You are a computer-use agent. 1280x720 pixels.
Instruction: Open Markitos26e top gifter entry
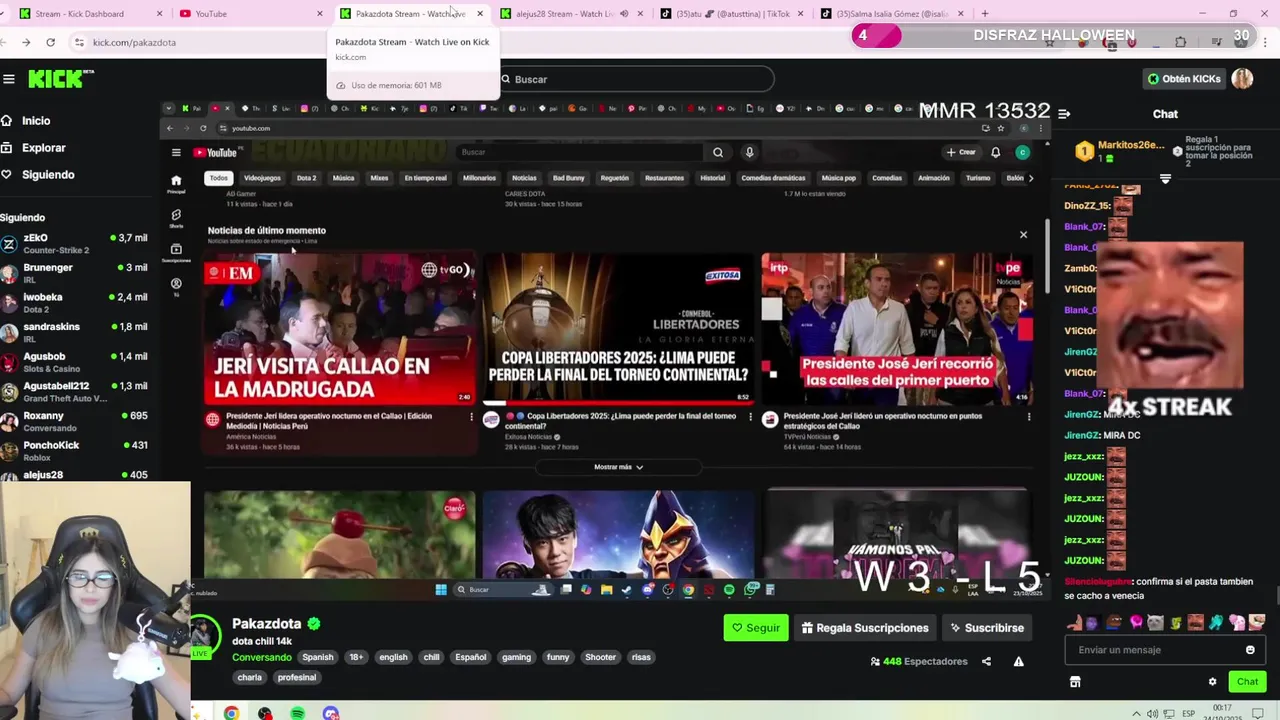(x=1120, y=151)
